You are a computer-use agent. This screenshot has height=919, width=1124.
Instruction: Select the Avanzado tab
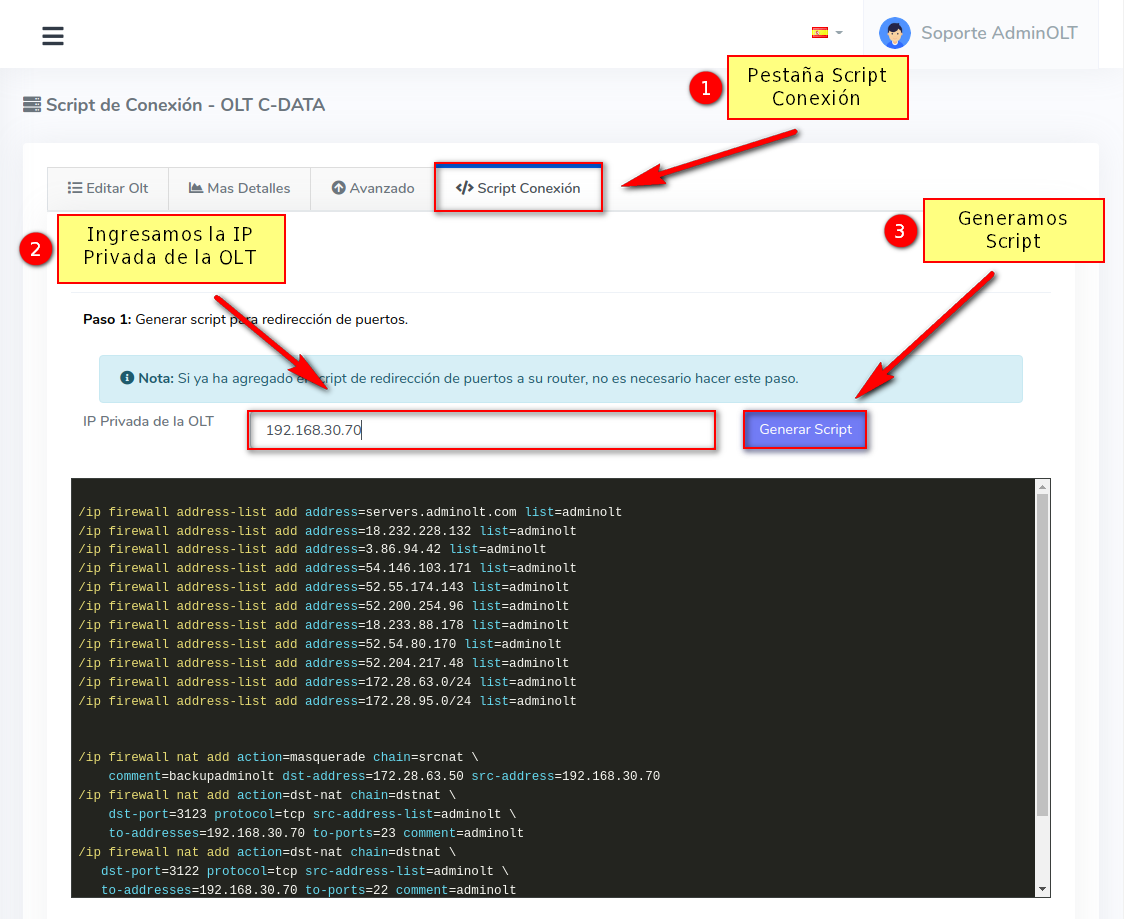click(x=373, y=188)
